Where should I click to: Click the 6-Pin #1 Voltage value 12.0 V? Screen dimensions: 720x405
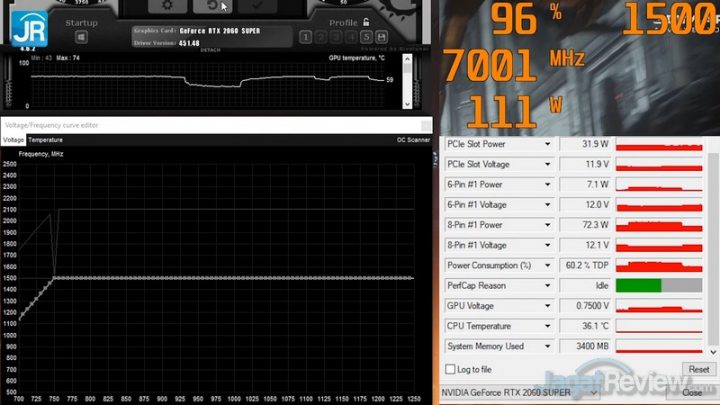tap(585, 205)
